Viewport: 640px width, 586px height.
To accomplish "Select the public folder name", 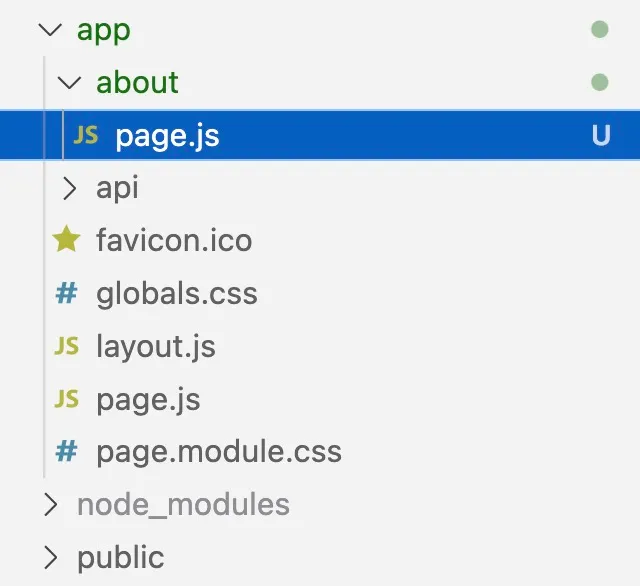I will coord(120,558).
